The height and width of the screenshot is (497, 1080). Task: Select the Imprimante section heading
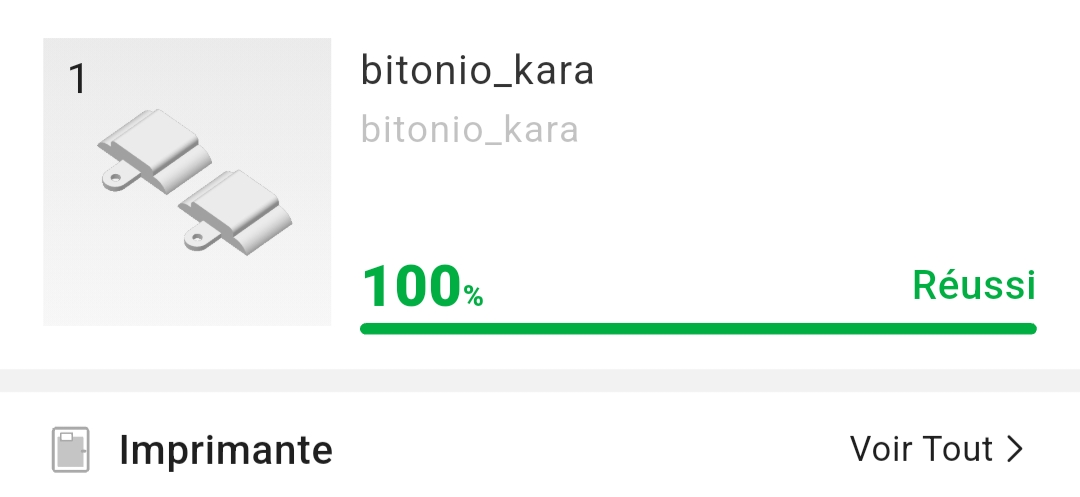225,450
